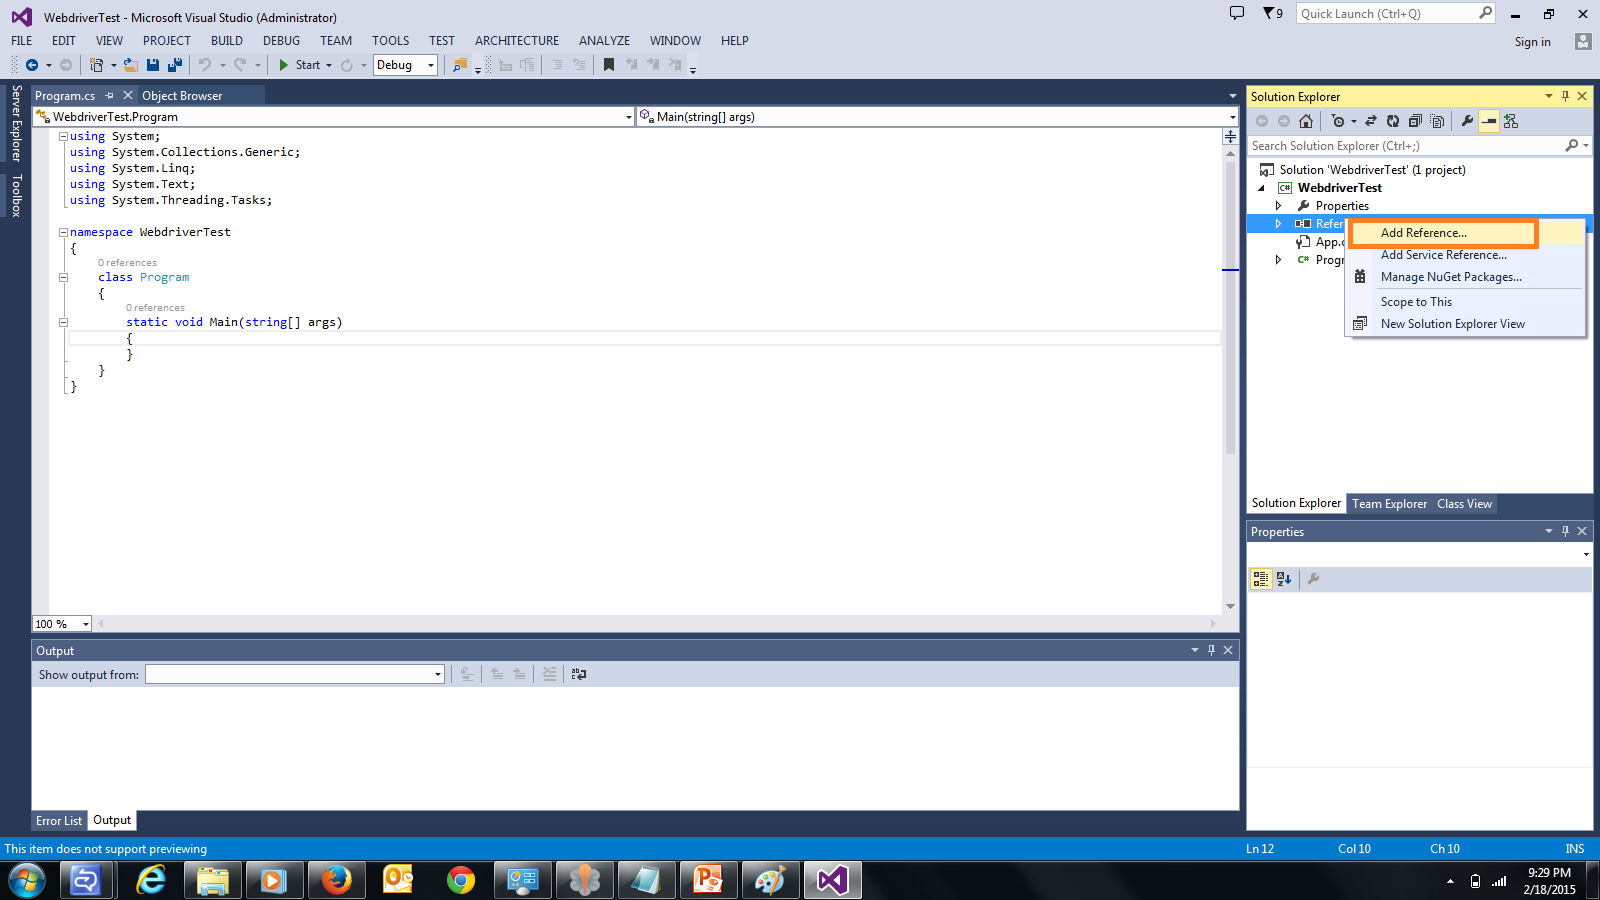This screenshot has width=1600, height=900.
Task: Open the Show output from dropdown
Action: click(437, 674)
